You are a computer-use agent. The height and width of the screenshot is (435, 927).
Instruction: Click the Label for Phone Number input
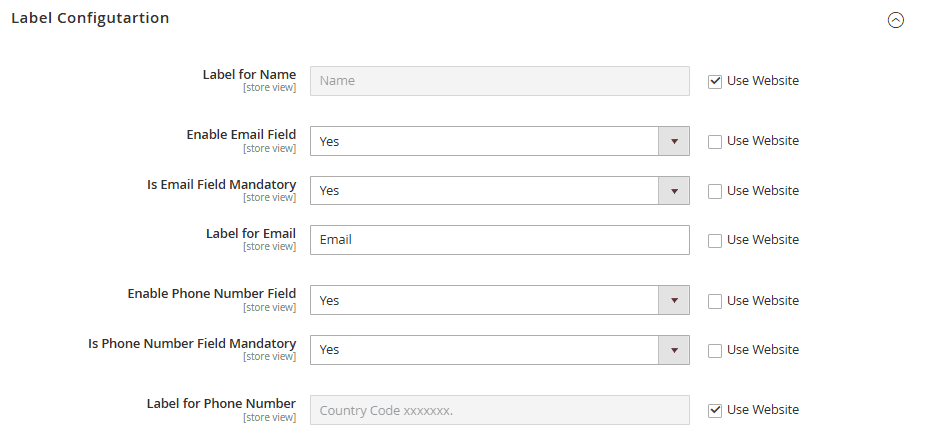pyautogui.click(x=499, y=410)
